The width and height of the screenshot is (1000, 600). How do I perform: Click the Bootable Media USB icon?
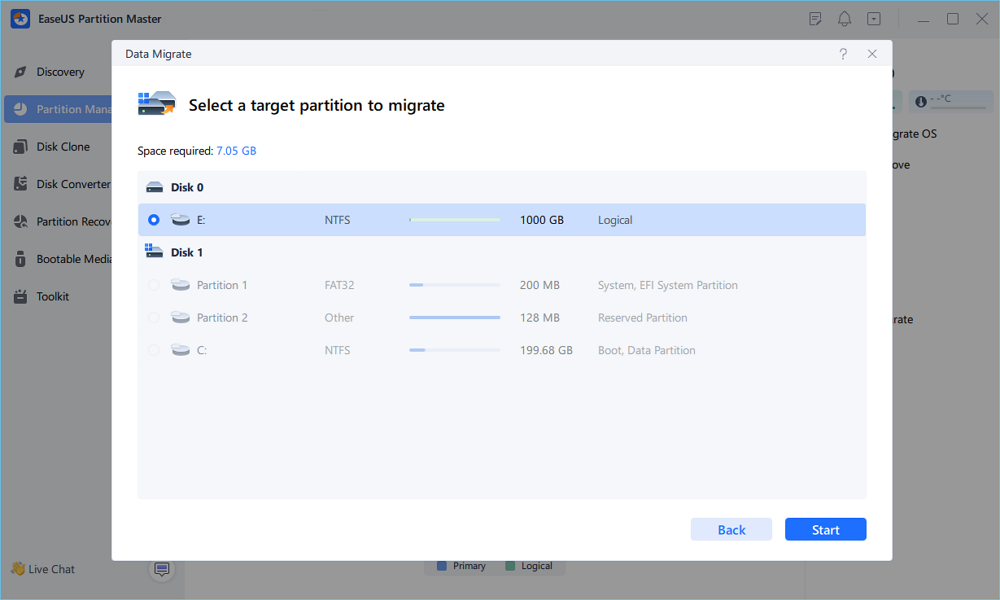tap(20, 259)
